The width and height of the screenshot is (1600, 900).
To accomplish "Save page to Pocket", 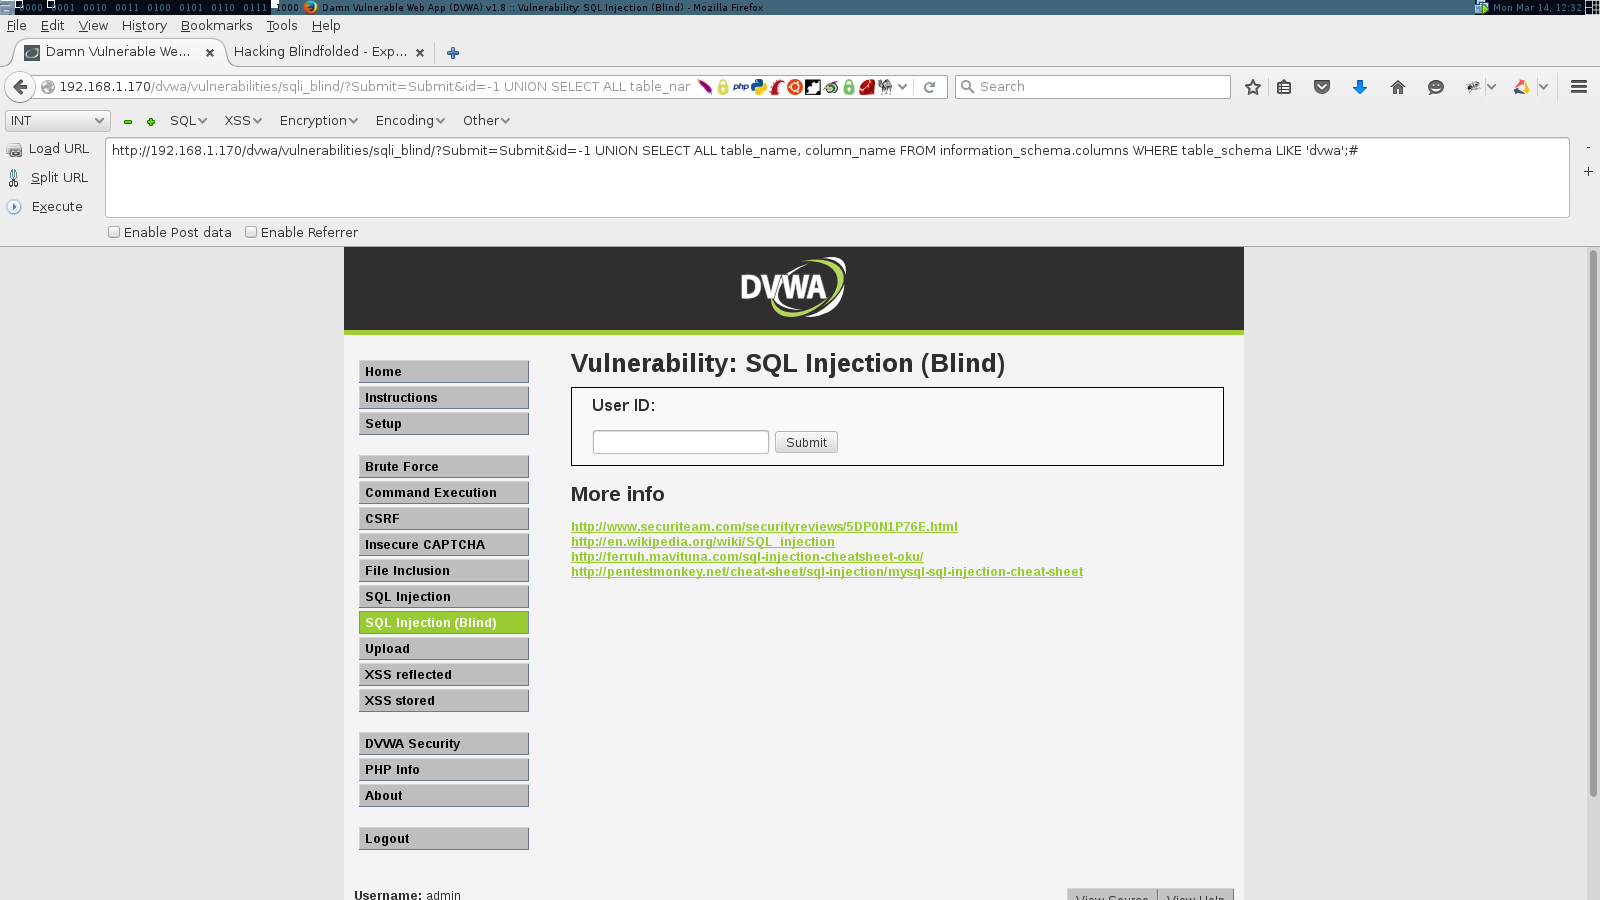I will pyautogui.click(x=1322, y=87).
